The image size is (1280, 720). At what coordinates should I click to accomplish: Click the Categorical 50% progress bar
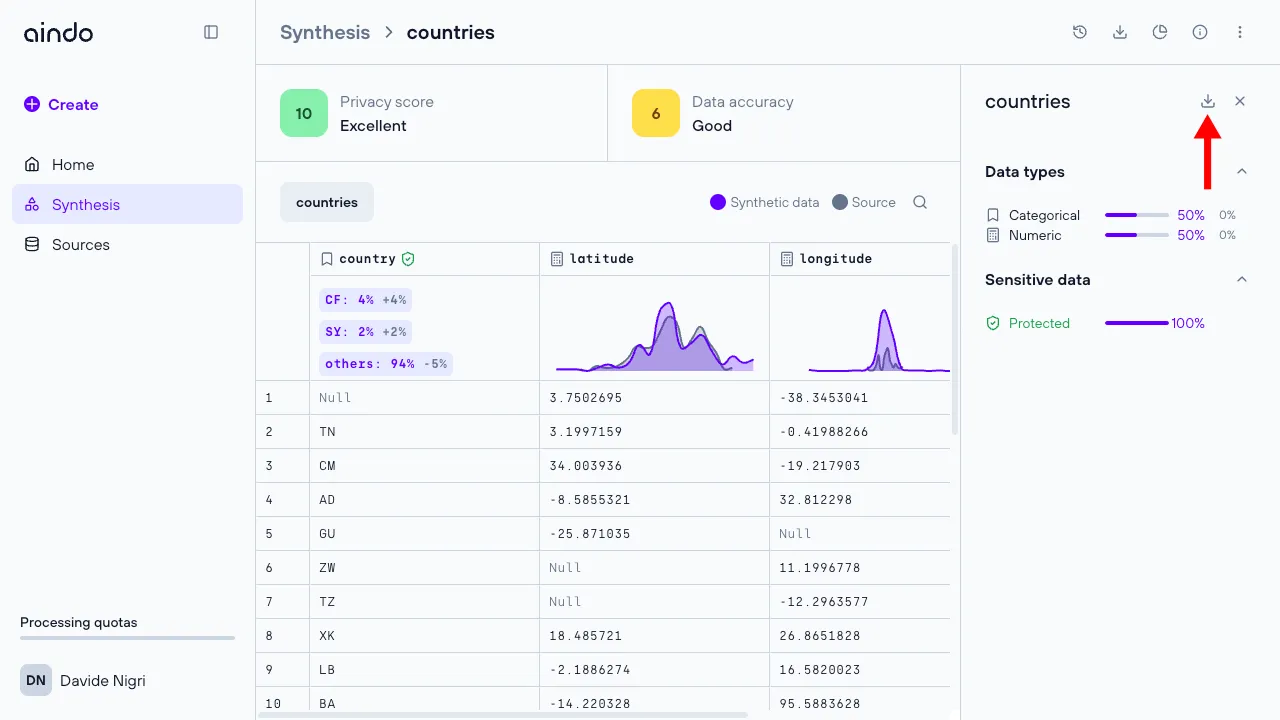1137,215
